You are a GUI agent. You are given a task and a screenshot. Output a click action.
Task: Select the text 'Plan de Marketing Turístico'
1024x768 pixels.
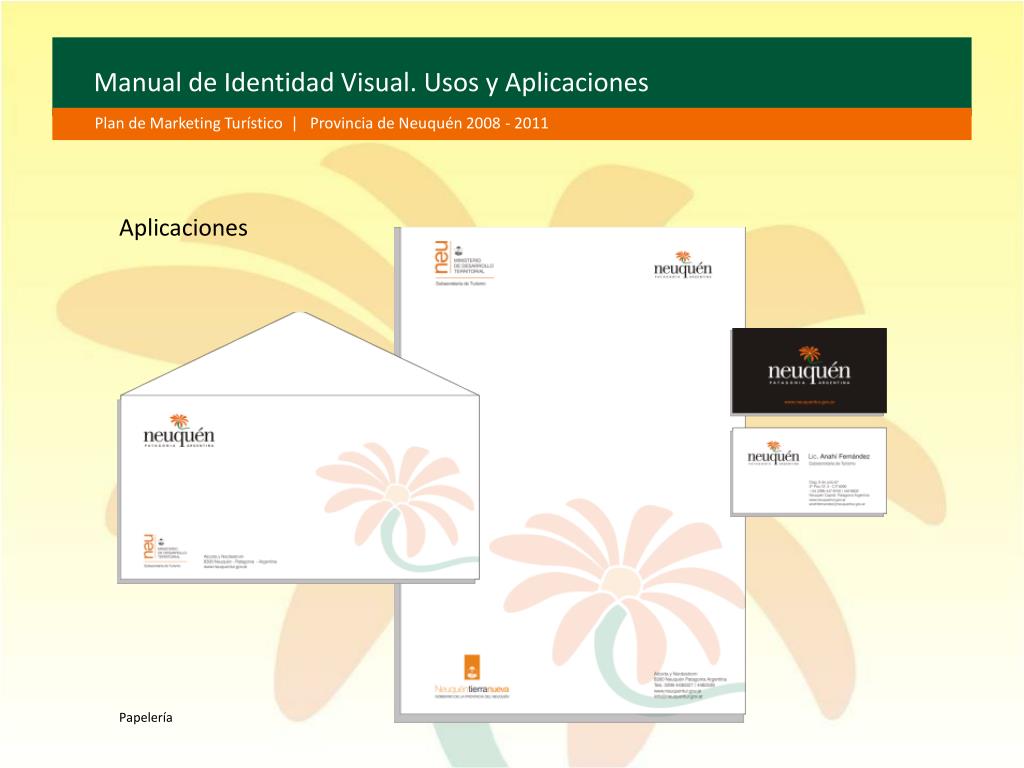point(189,123)
